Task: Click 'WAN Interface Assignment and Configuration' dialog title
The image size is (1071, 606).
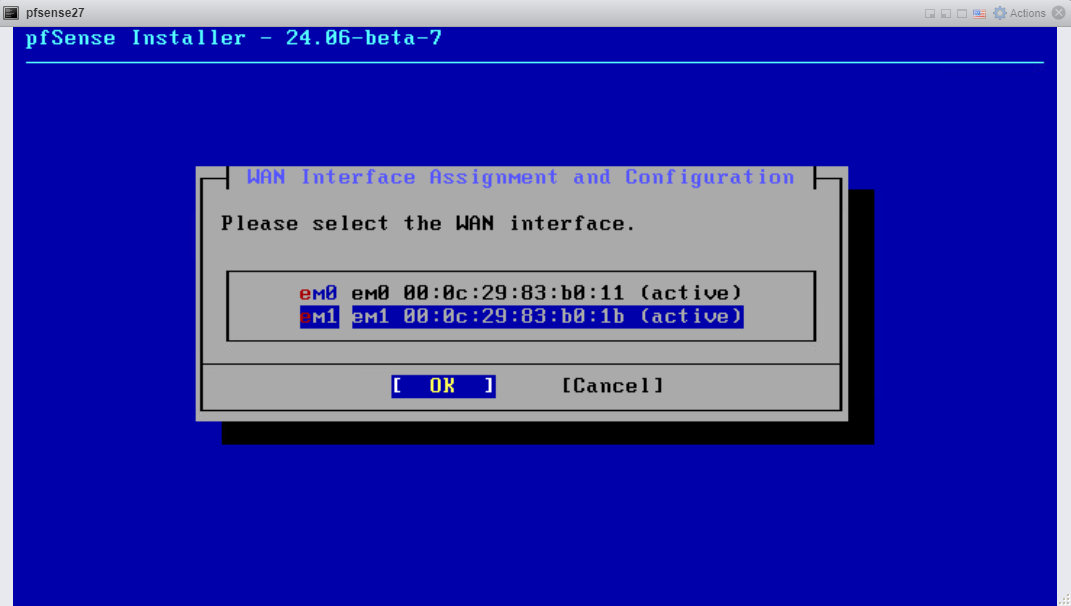Action: click(520, 177)
